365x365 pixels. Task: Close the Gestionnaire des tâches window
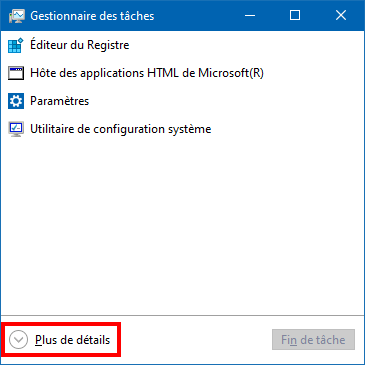click(x=341, y=15)
